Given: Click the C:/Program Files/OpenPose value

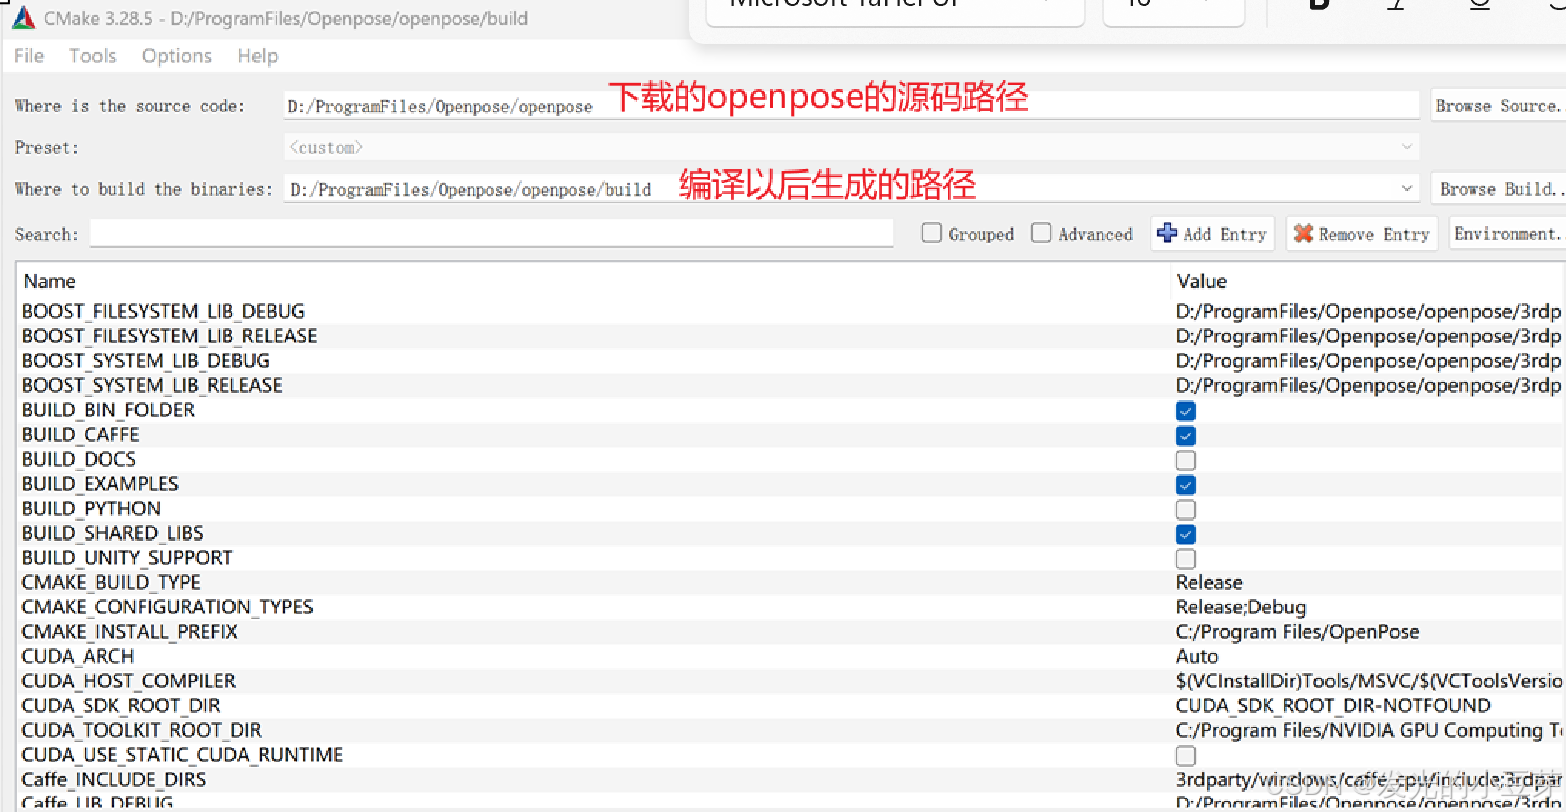Looking at the screenshot, I should click(x=1297, y=631).
